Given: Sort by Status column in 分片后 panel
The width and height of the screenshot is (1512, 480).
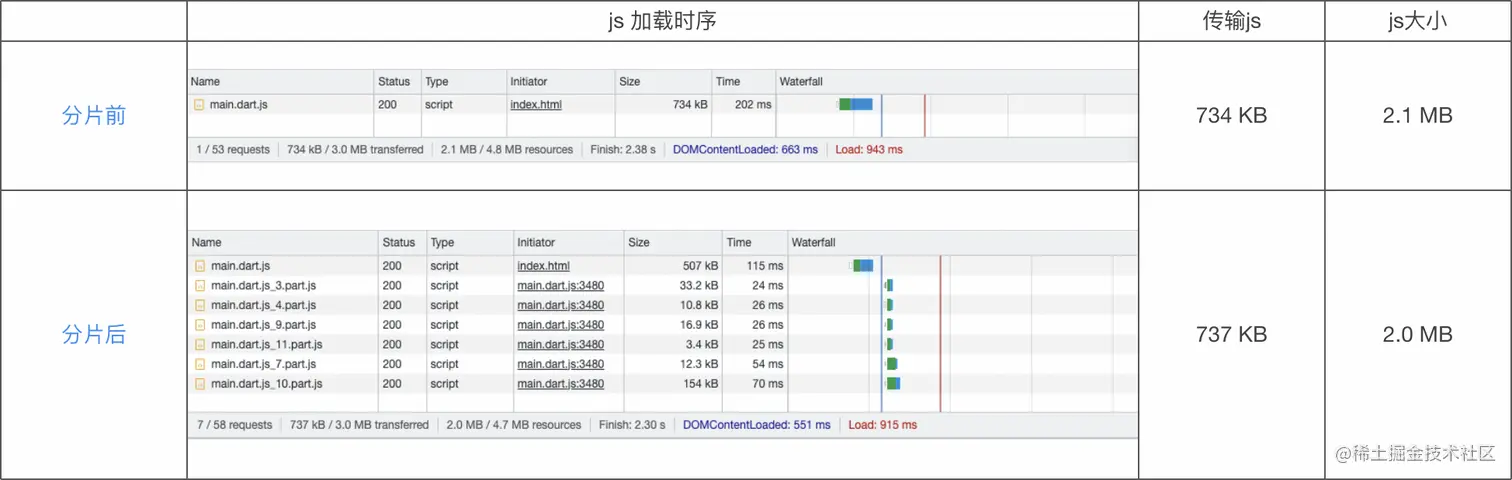Looking at the screenshot, I should tap(401, 242).
